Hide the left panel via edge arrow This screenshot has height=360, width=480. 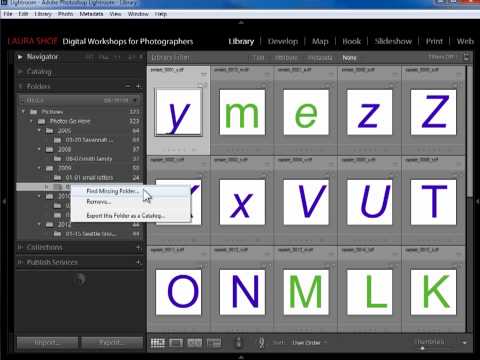4,201
